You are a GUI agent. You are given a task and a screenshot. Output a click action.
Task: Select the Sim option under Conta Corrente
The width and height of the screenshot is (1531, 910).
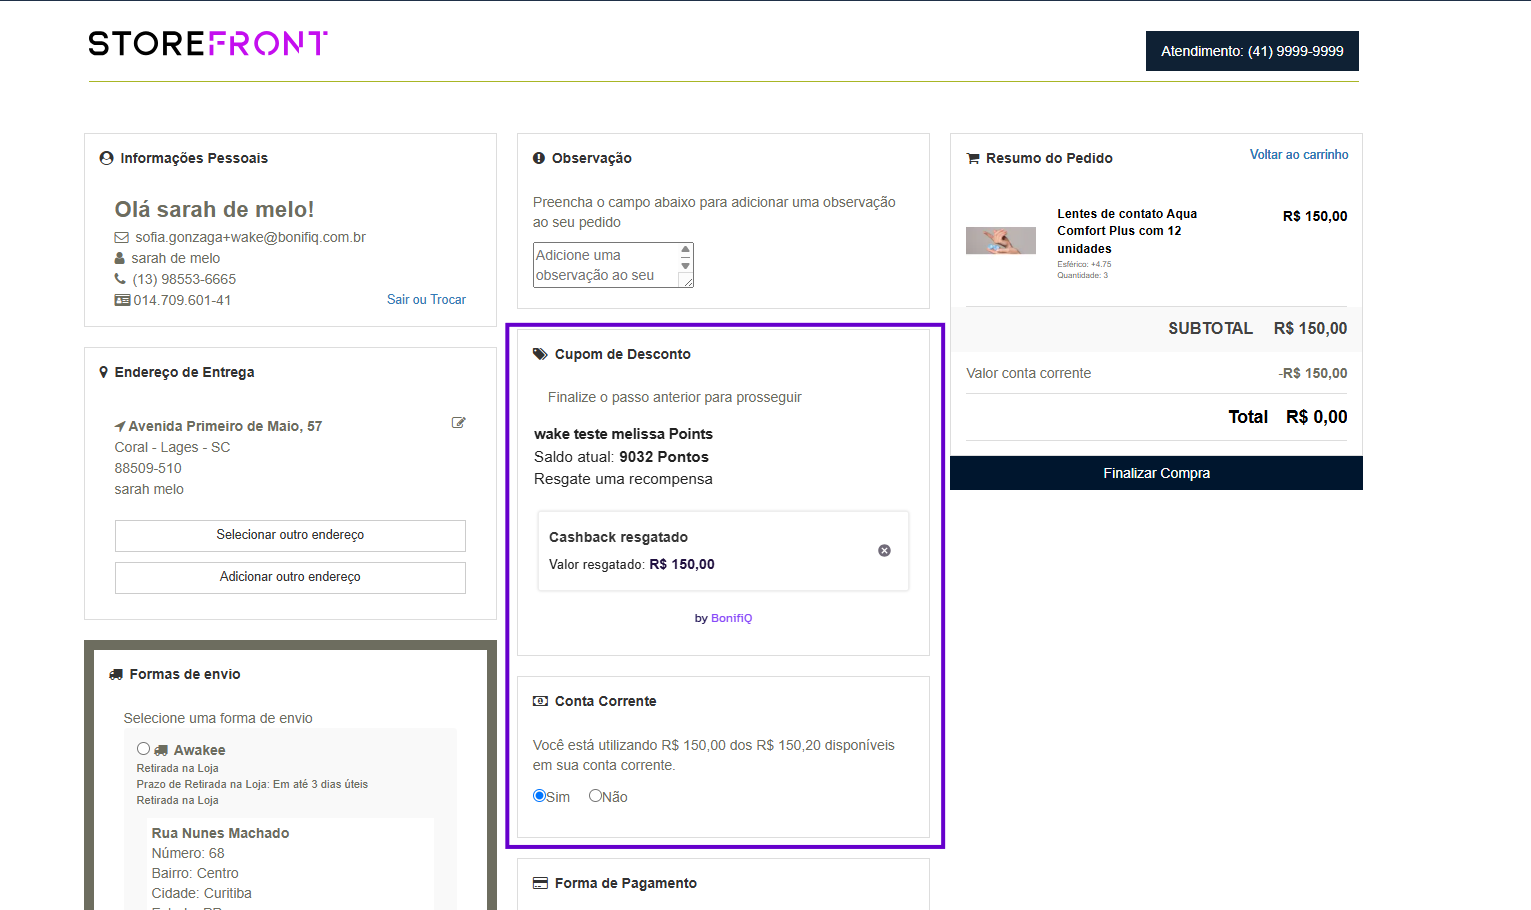coord(538,795)
